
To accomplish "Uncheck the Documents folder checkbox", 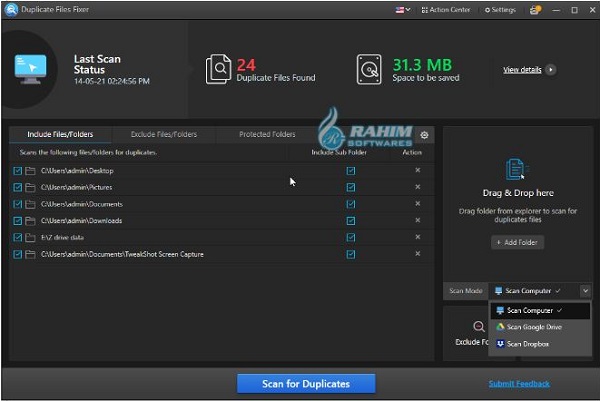I will coord(18,204).
